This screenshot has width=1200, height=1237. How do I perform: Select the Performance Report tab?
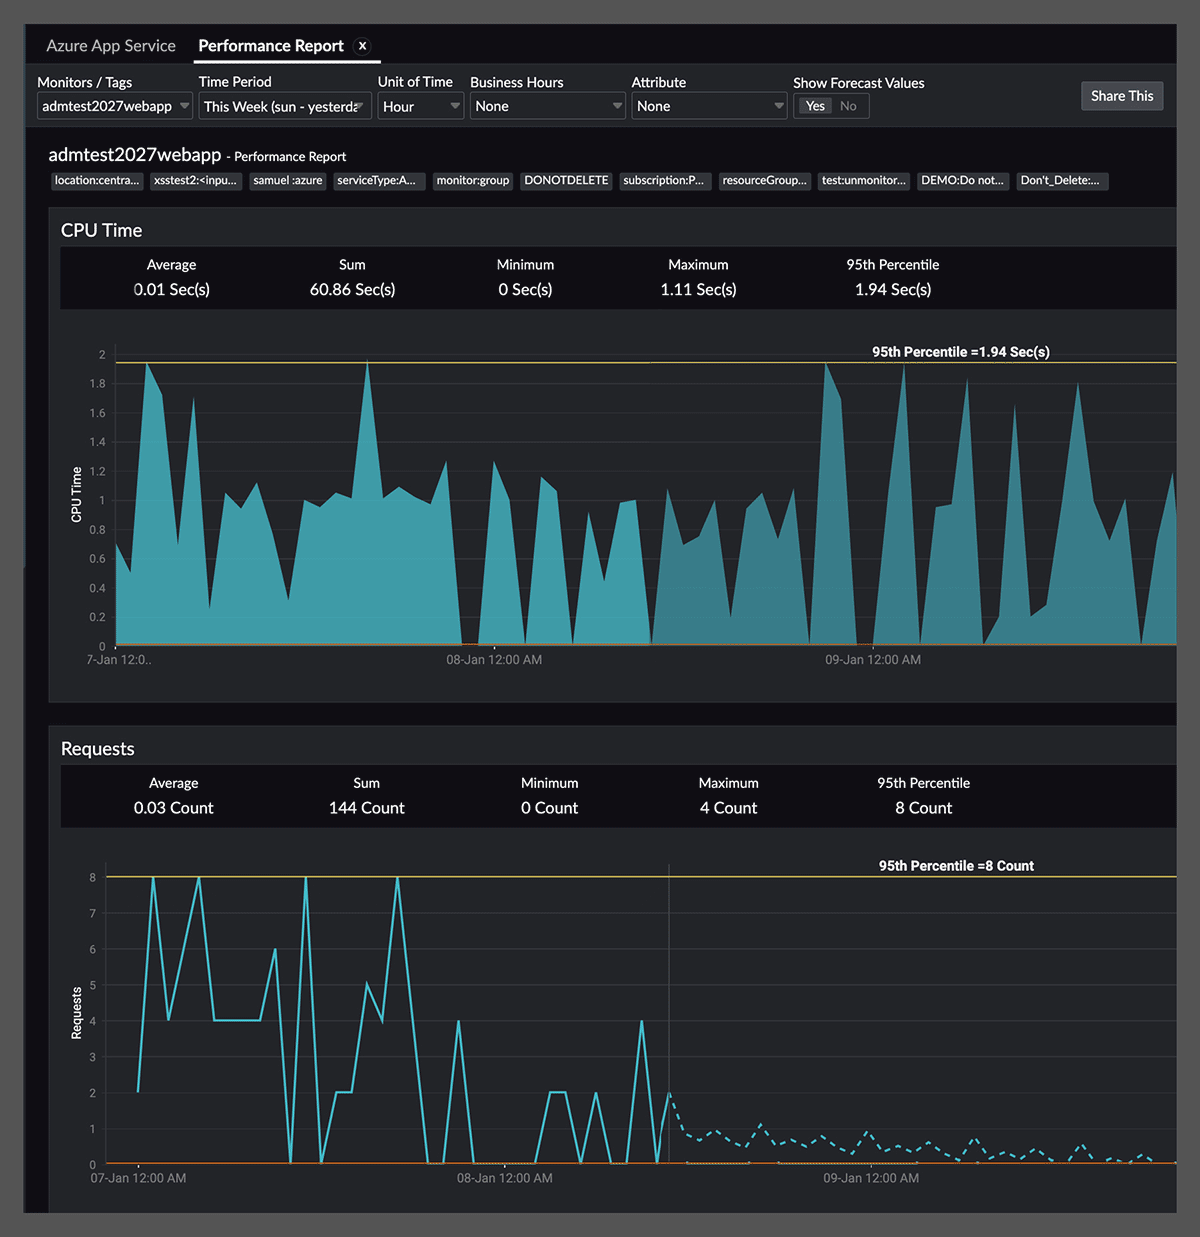[x=270, y=45]
